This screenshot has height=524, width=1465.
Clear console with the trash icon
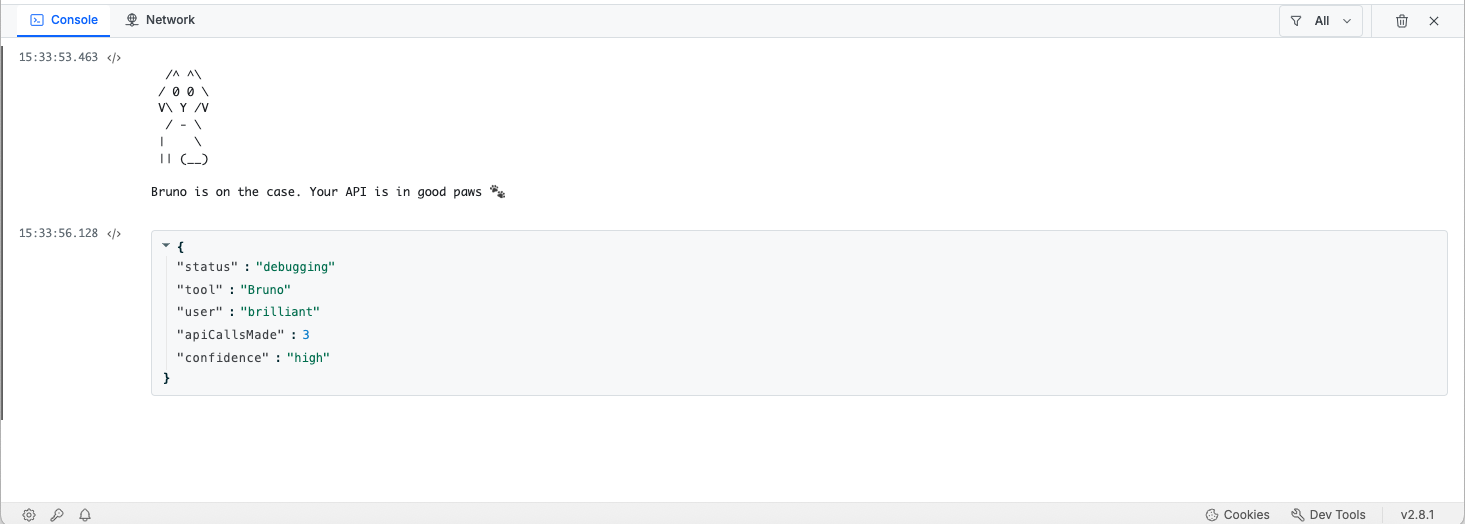coord(1402,21)
